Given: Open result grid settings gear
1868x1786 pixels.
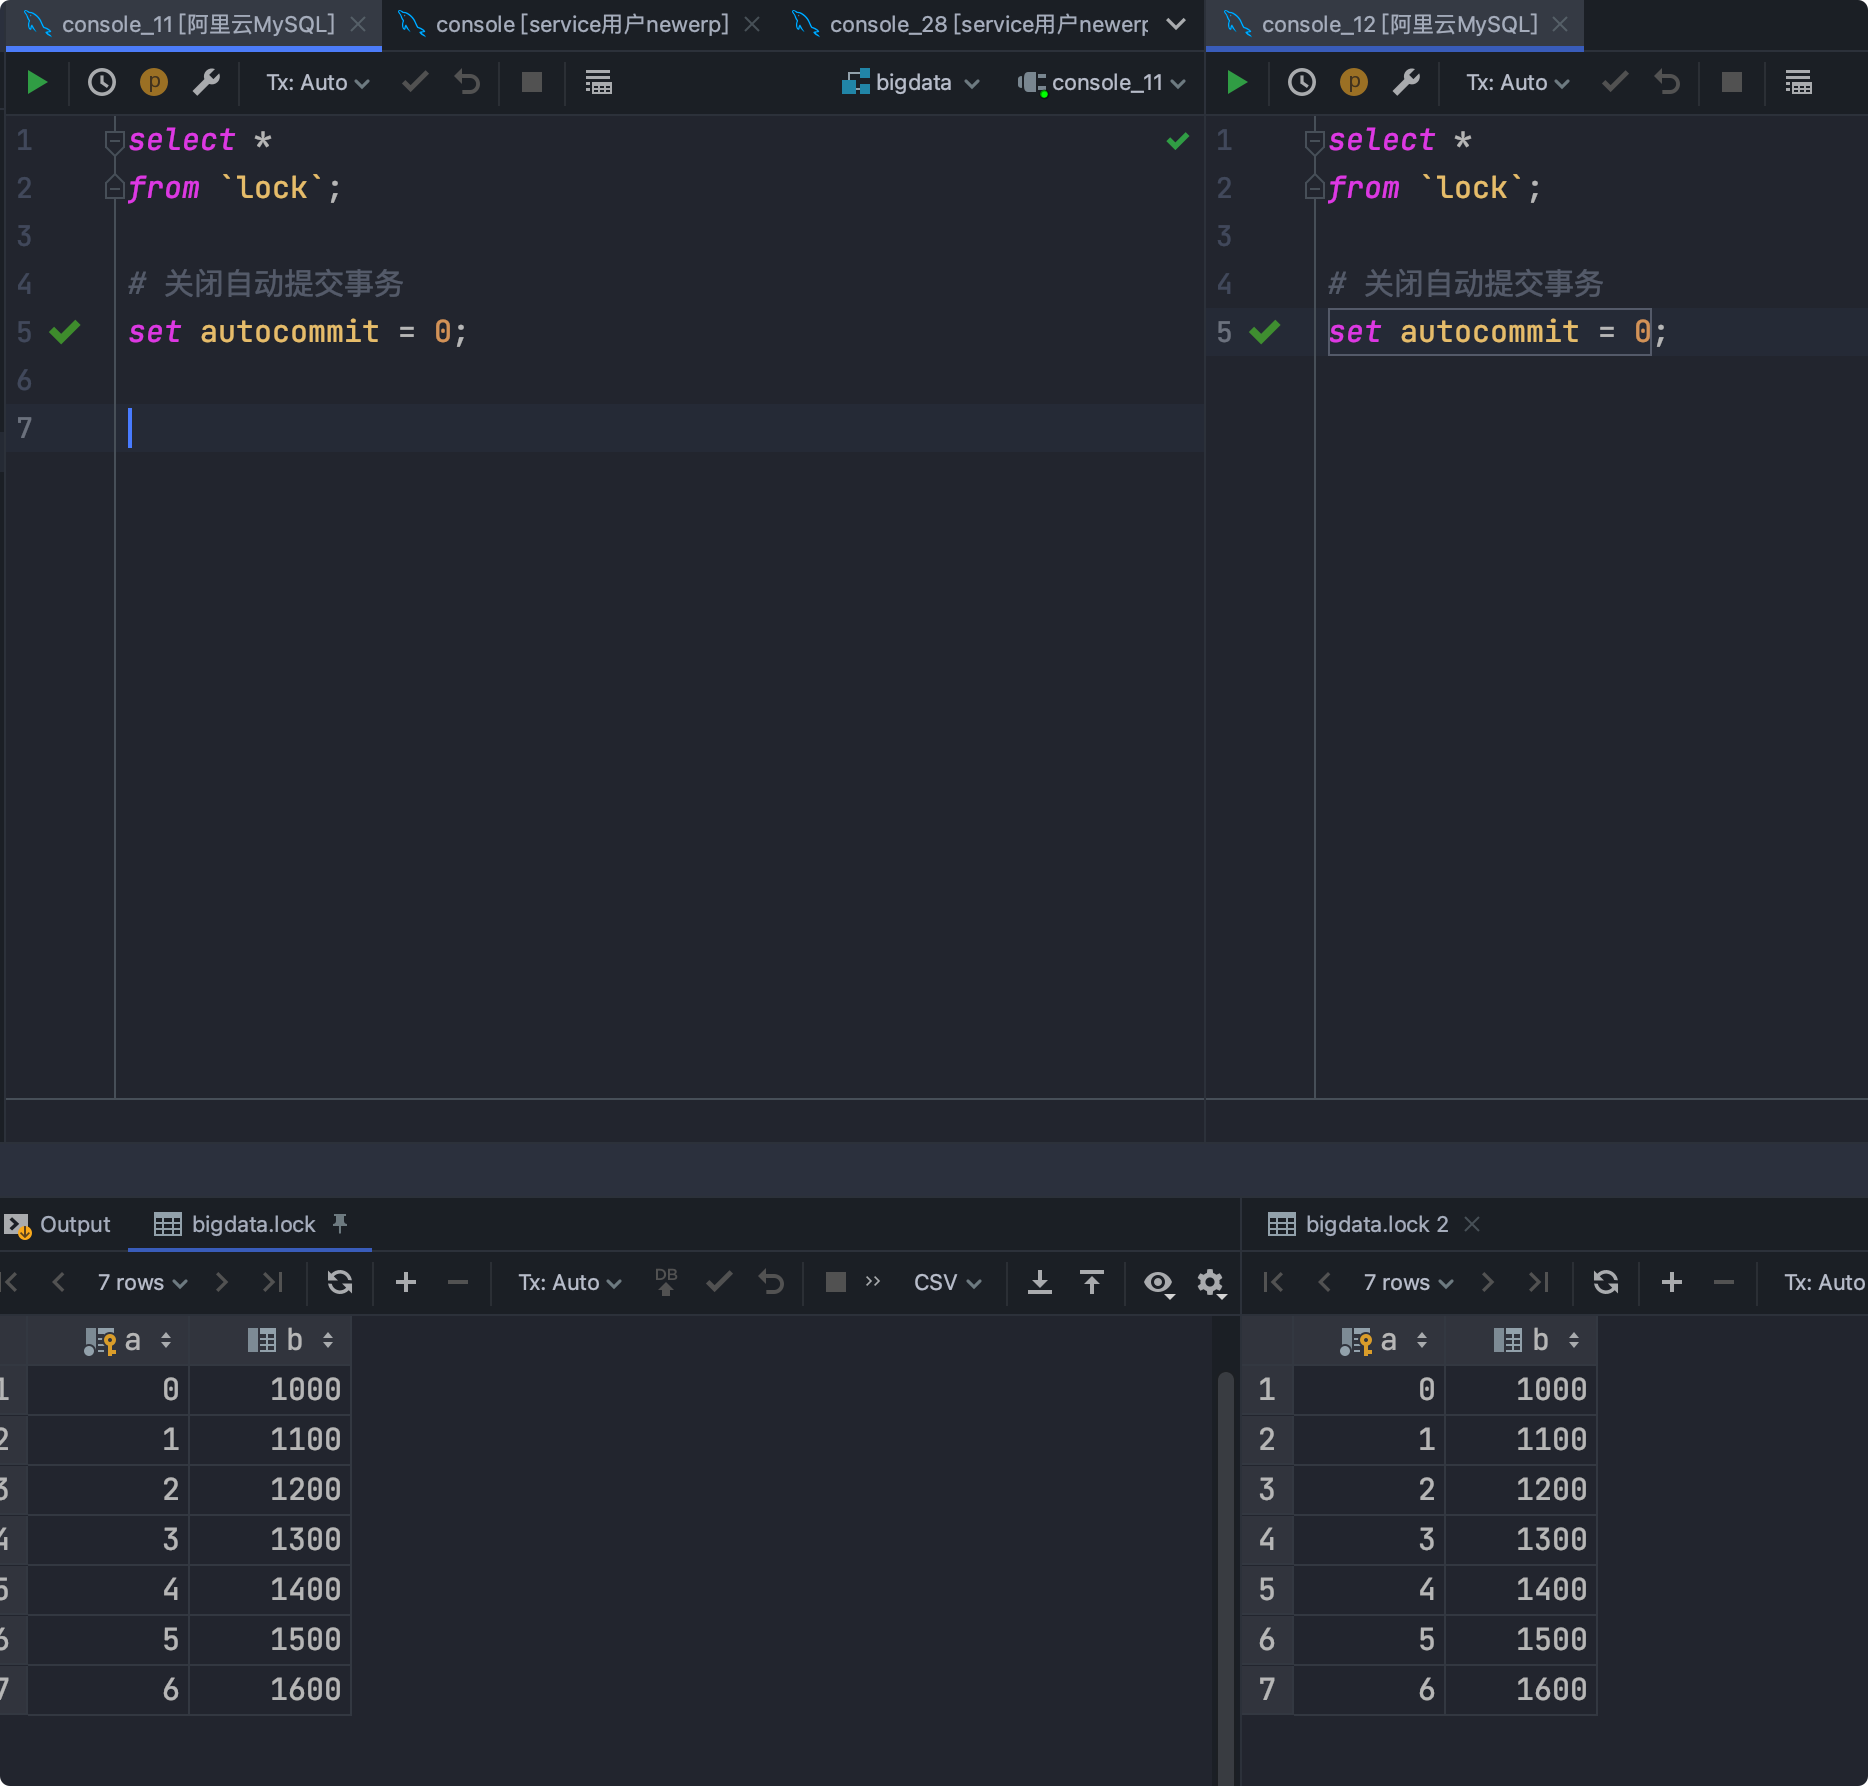Looking at the screenshot, I should click(x=1210, y=1282).
